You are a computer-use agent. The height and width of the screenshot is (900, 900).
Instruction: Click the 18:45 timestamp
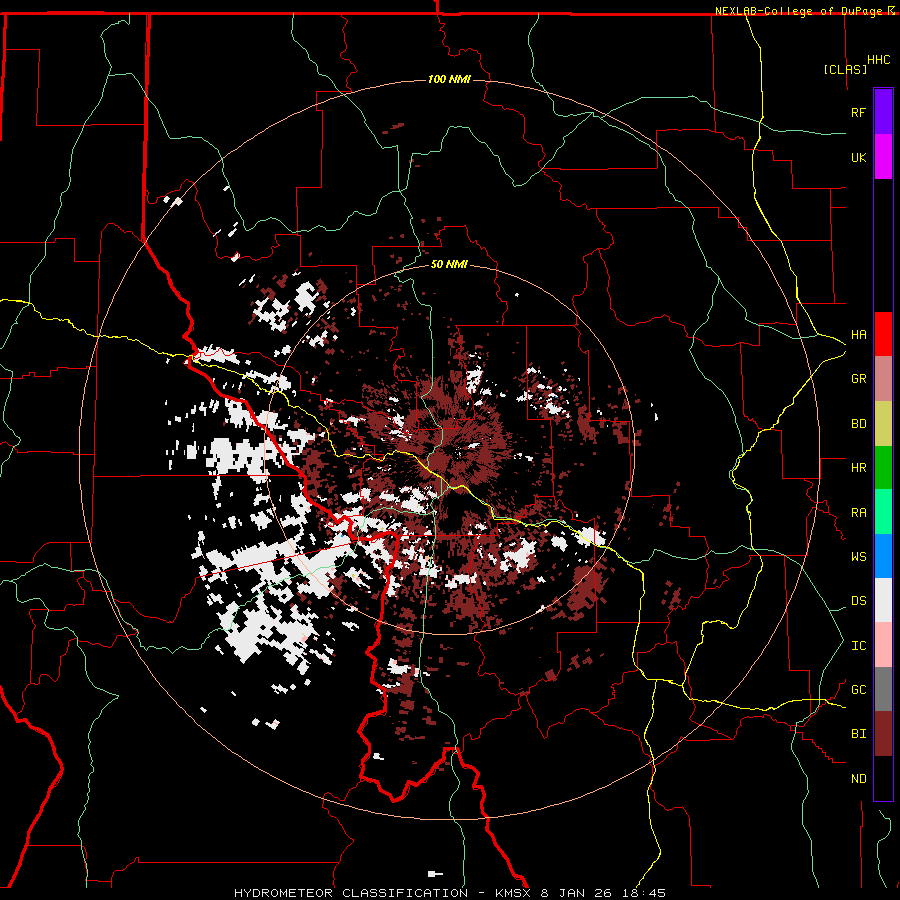click(642, 893)
